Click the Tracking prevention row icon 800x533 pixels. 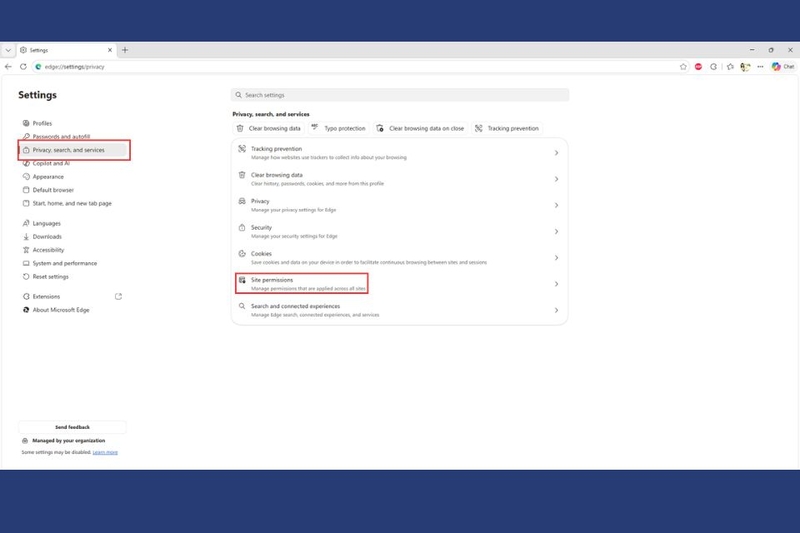(242, 148)
